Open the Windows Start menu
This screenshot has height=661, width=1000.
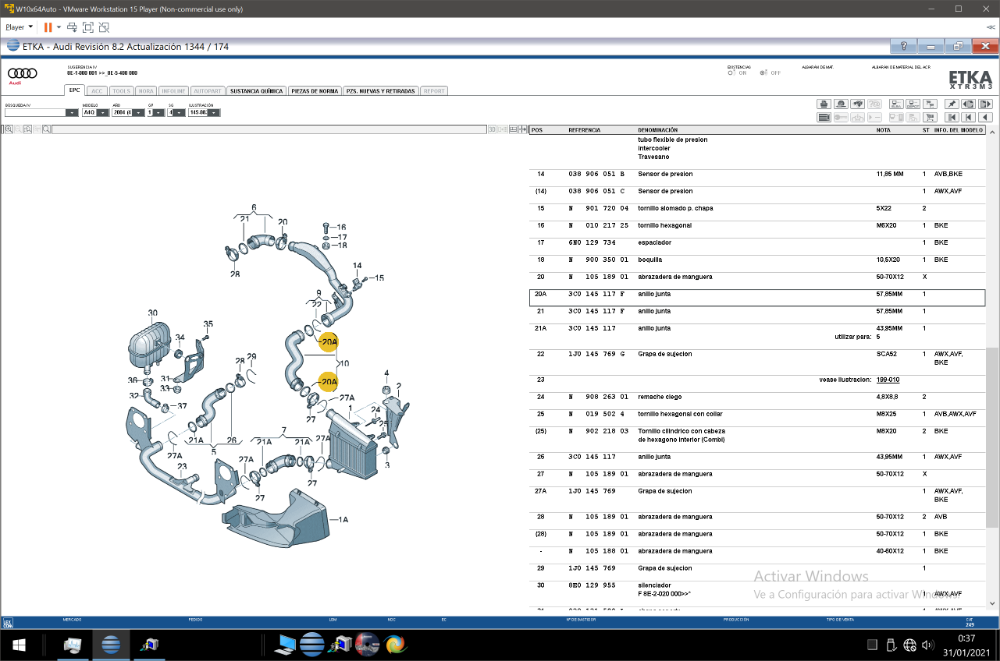18,644
